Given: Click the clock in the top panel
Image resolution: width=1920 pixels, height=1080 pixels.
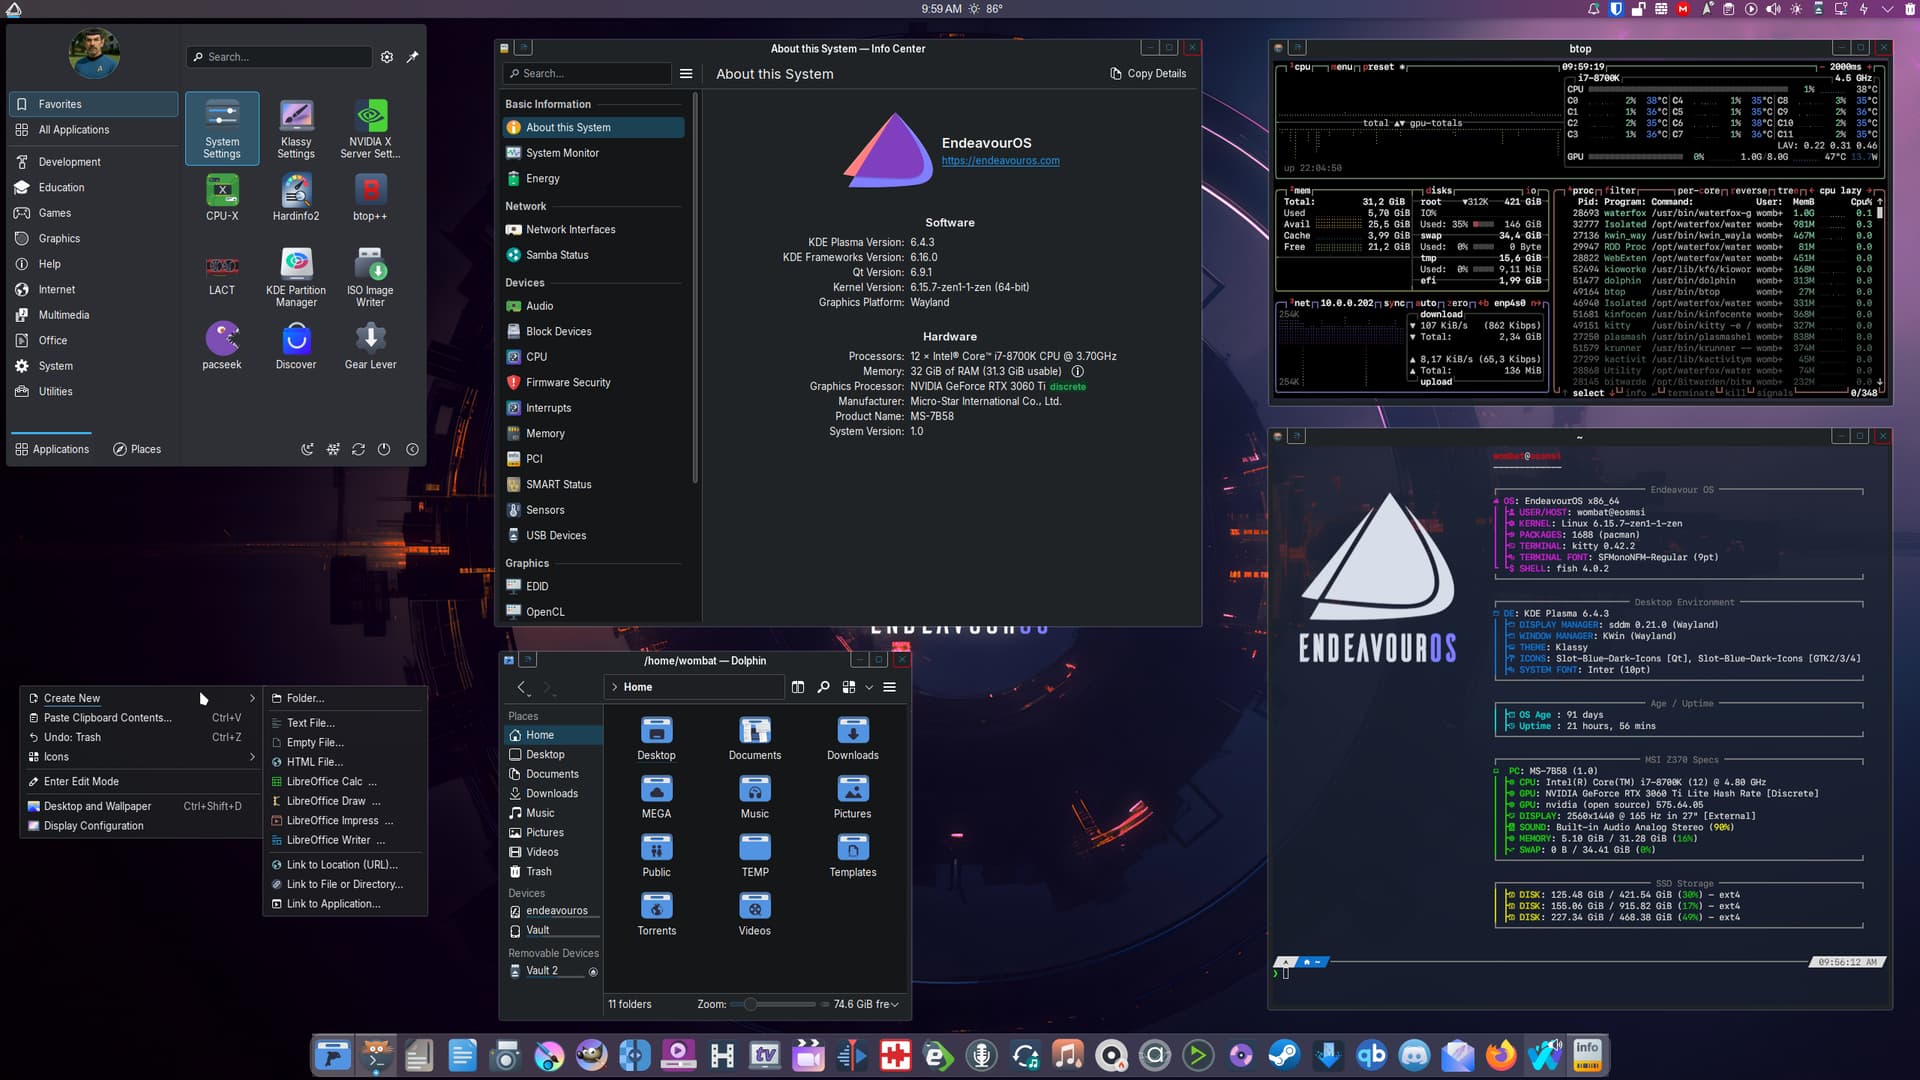Looking at the screenshot, I should [x=941, y=9].
